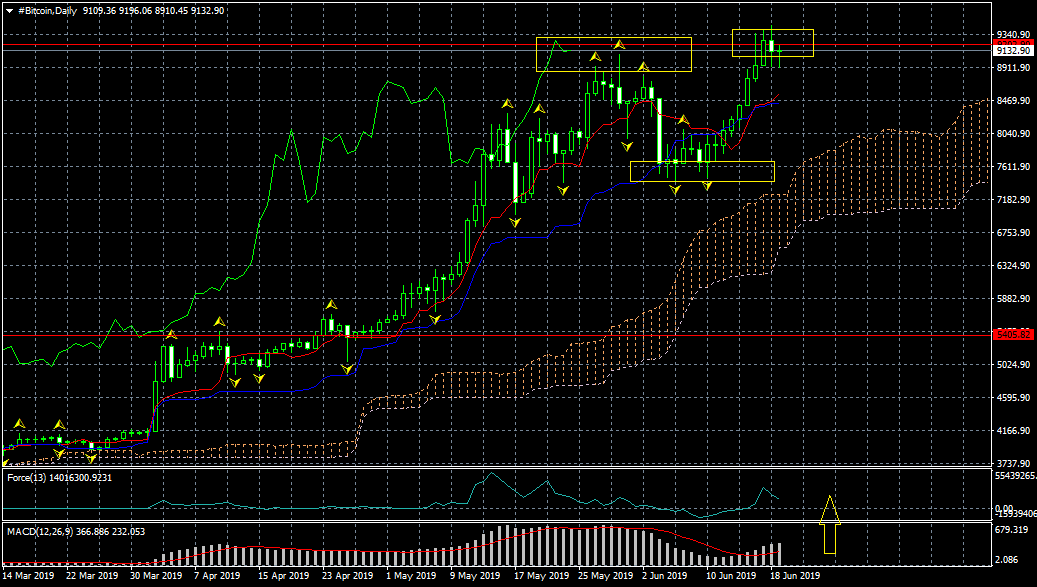Click the 14 Mar 2019 date label

point(29,576)
